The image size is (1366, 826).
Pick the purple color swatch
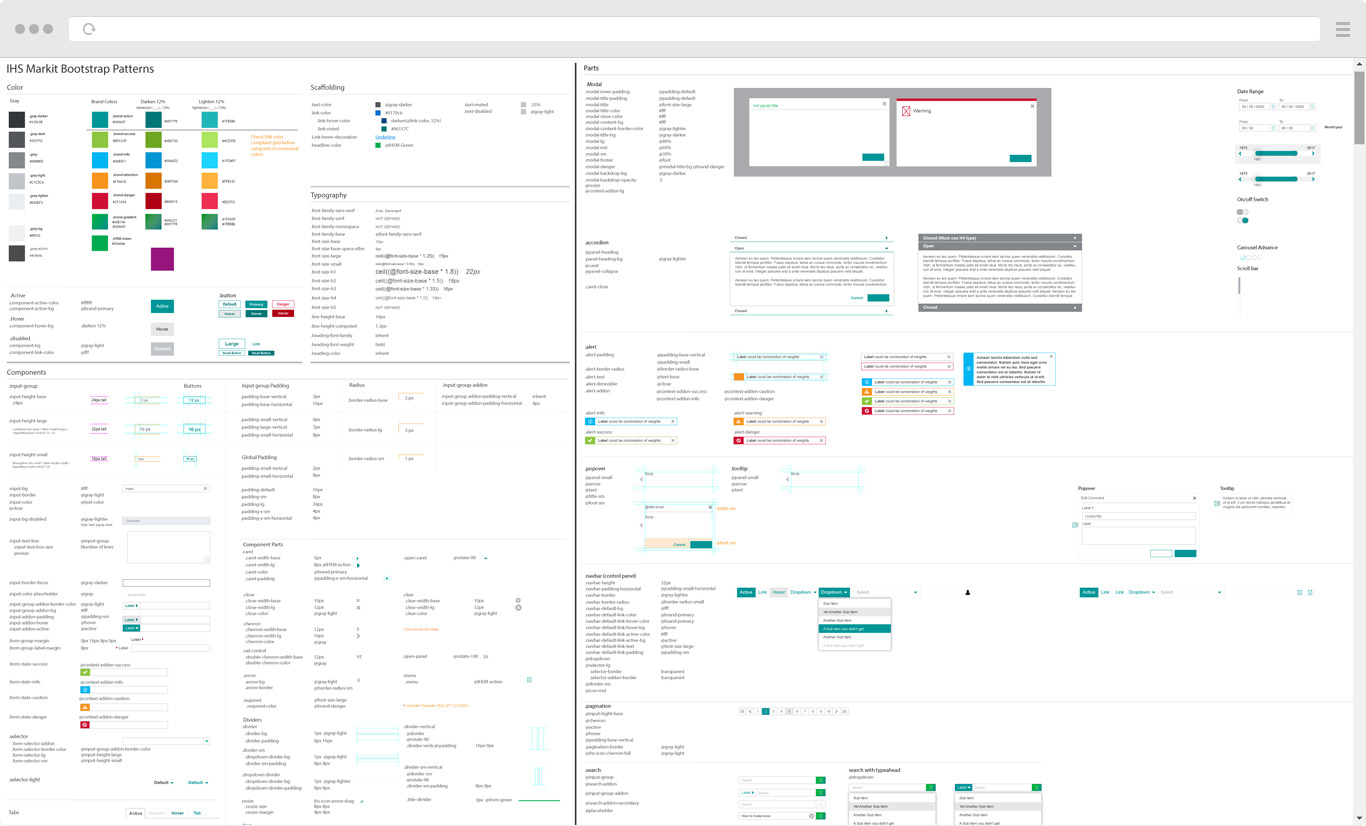[162, 259]
